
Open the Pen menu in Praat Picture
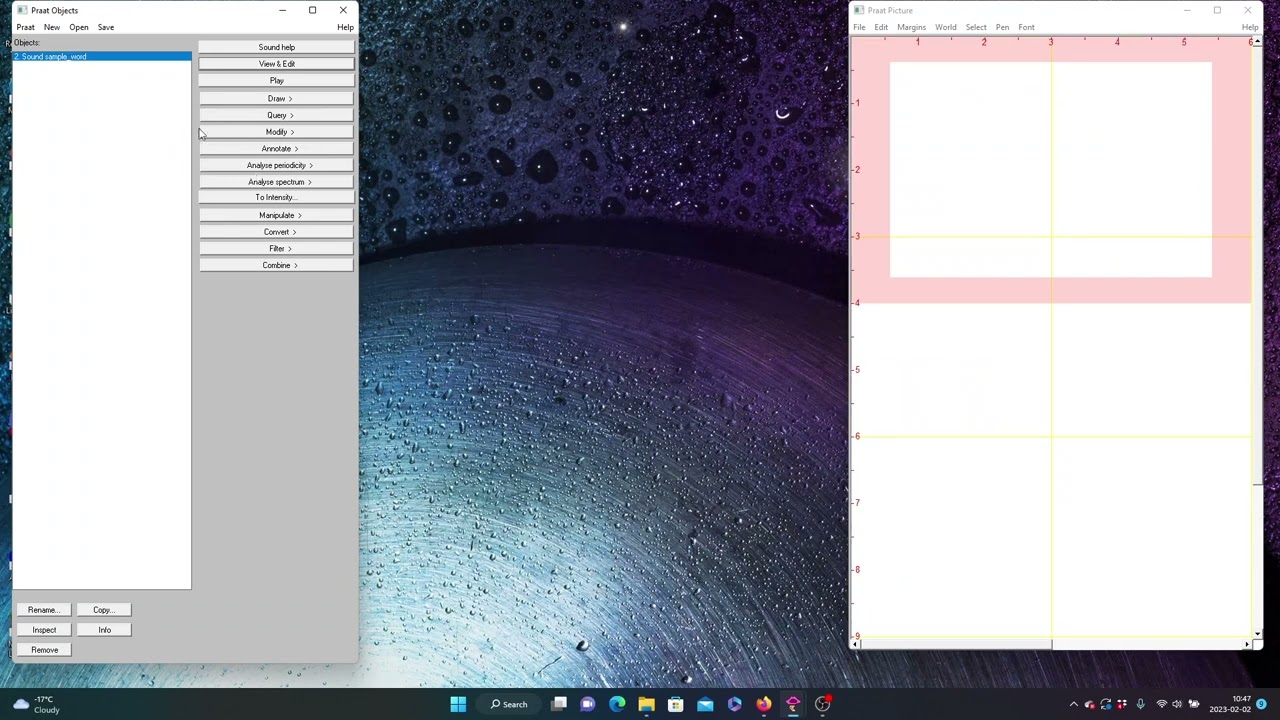coord(1002,27)
